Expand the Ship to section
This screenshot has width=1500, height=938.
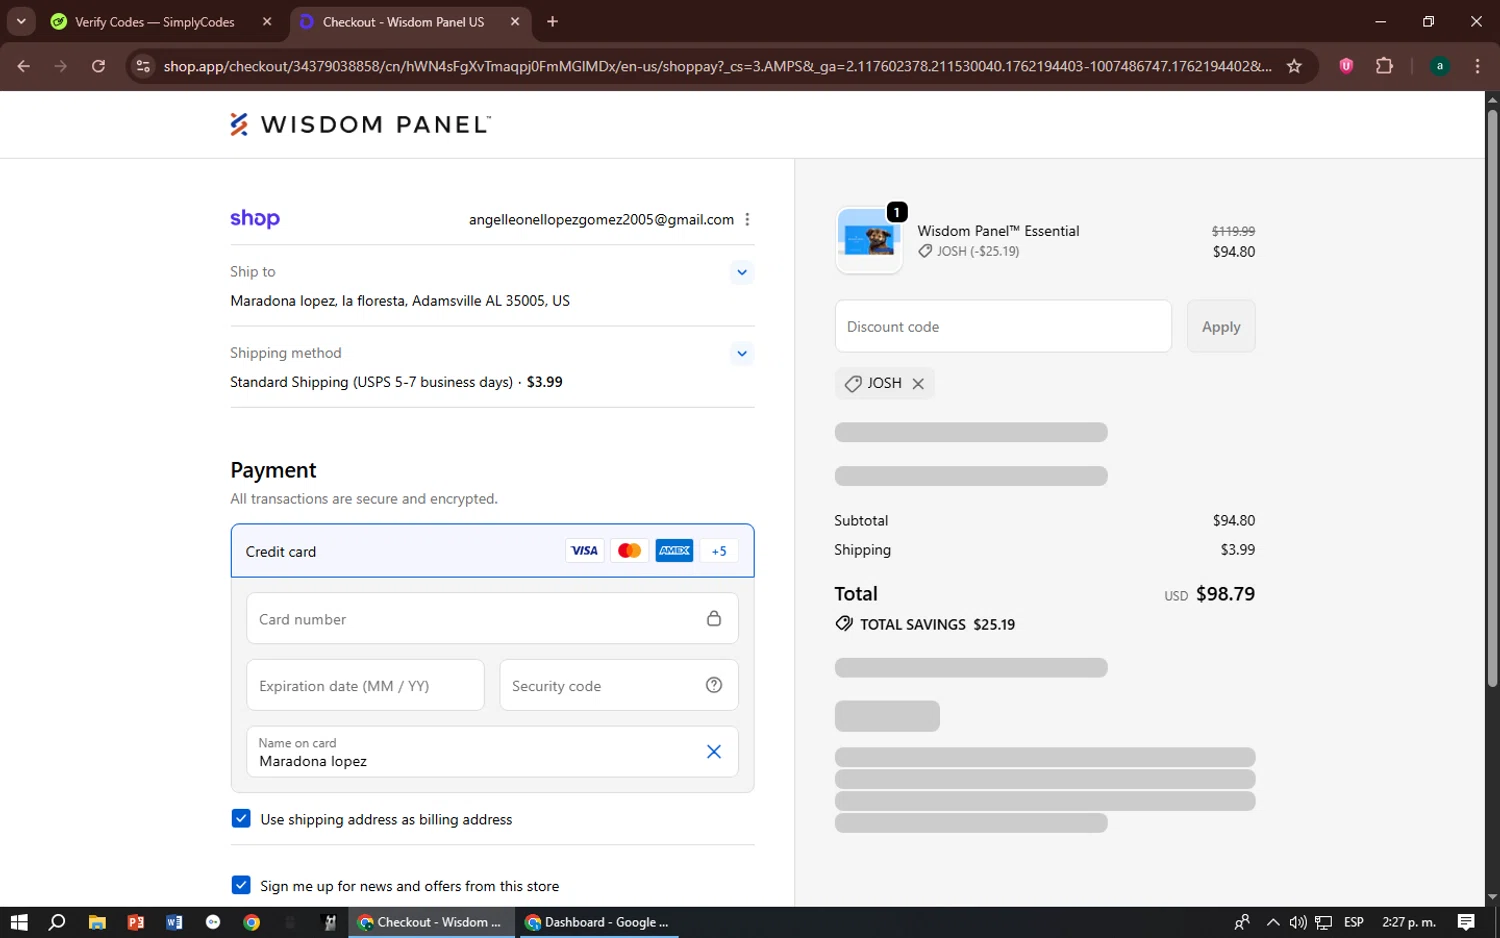pos(741,272)
